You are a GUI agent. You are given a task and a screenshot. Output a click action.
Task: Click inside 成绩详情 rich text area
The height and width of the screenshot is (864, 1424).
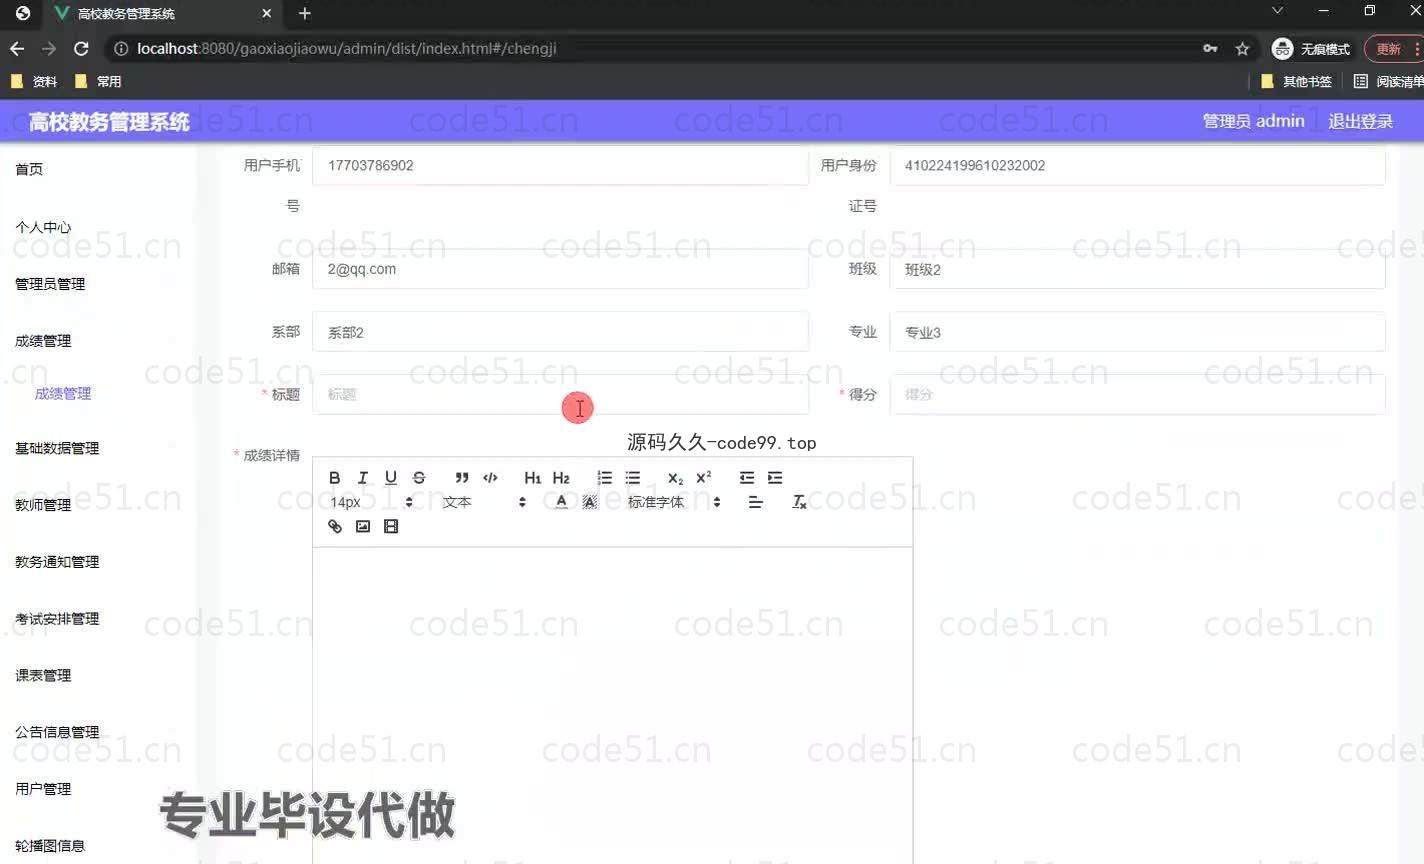coord(612,705)
